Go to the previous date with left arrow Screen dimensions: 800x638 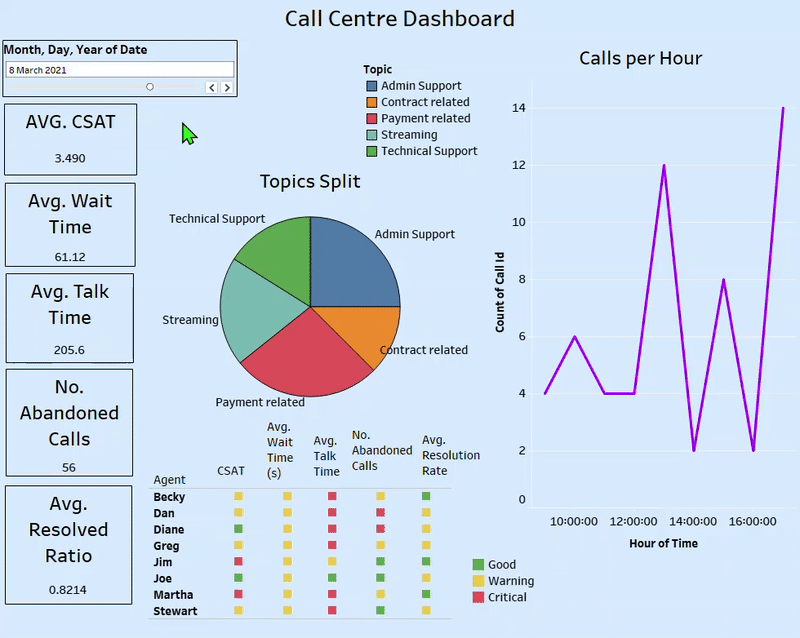212,87
